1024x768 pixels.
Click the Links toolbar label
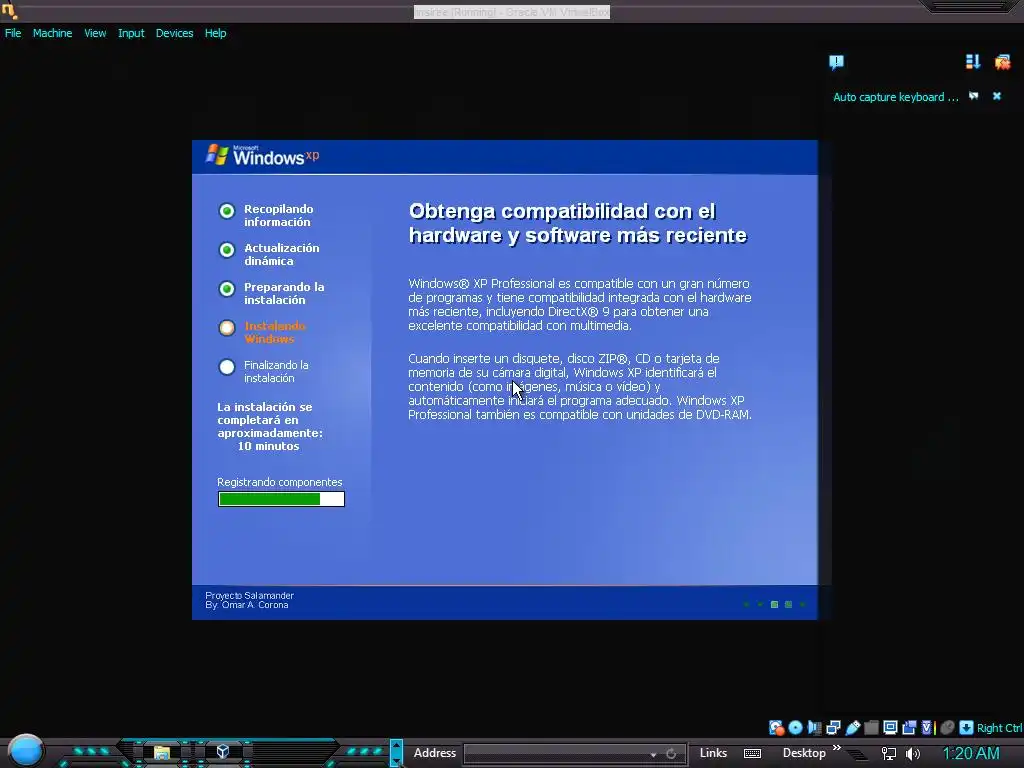click(713, 753)
